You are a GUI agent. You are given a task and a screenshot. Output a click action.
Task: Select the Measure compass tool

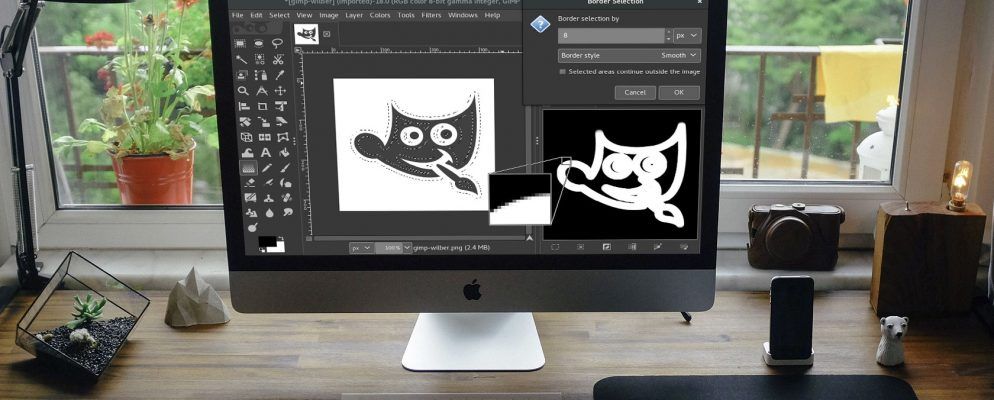(261, 91)
